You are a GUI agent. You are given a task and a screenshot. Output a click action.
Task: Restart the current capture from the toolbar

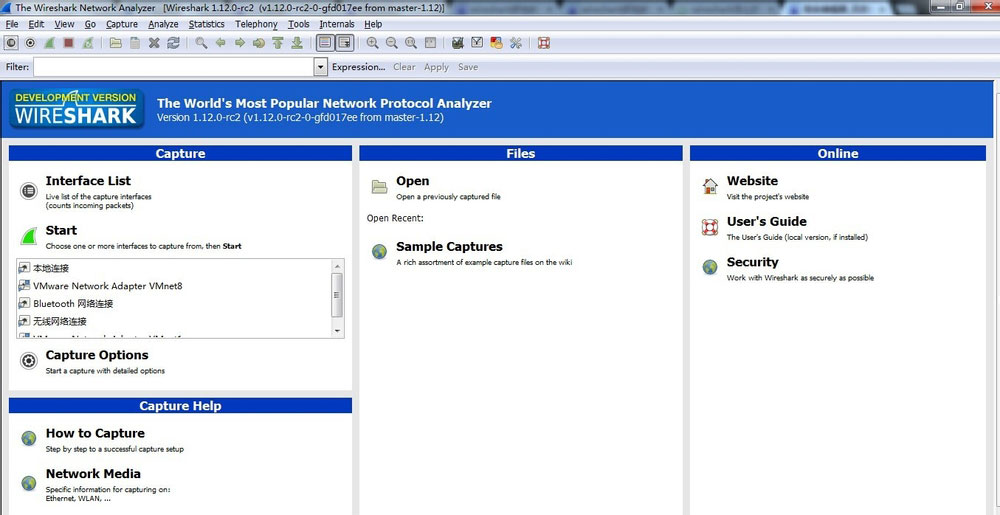[88, 43]
